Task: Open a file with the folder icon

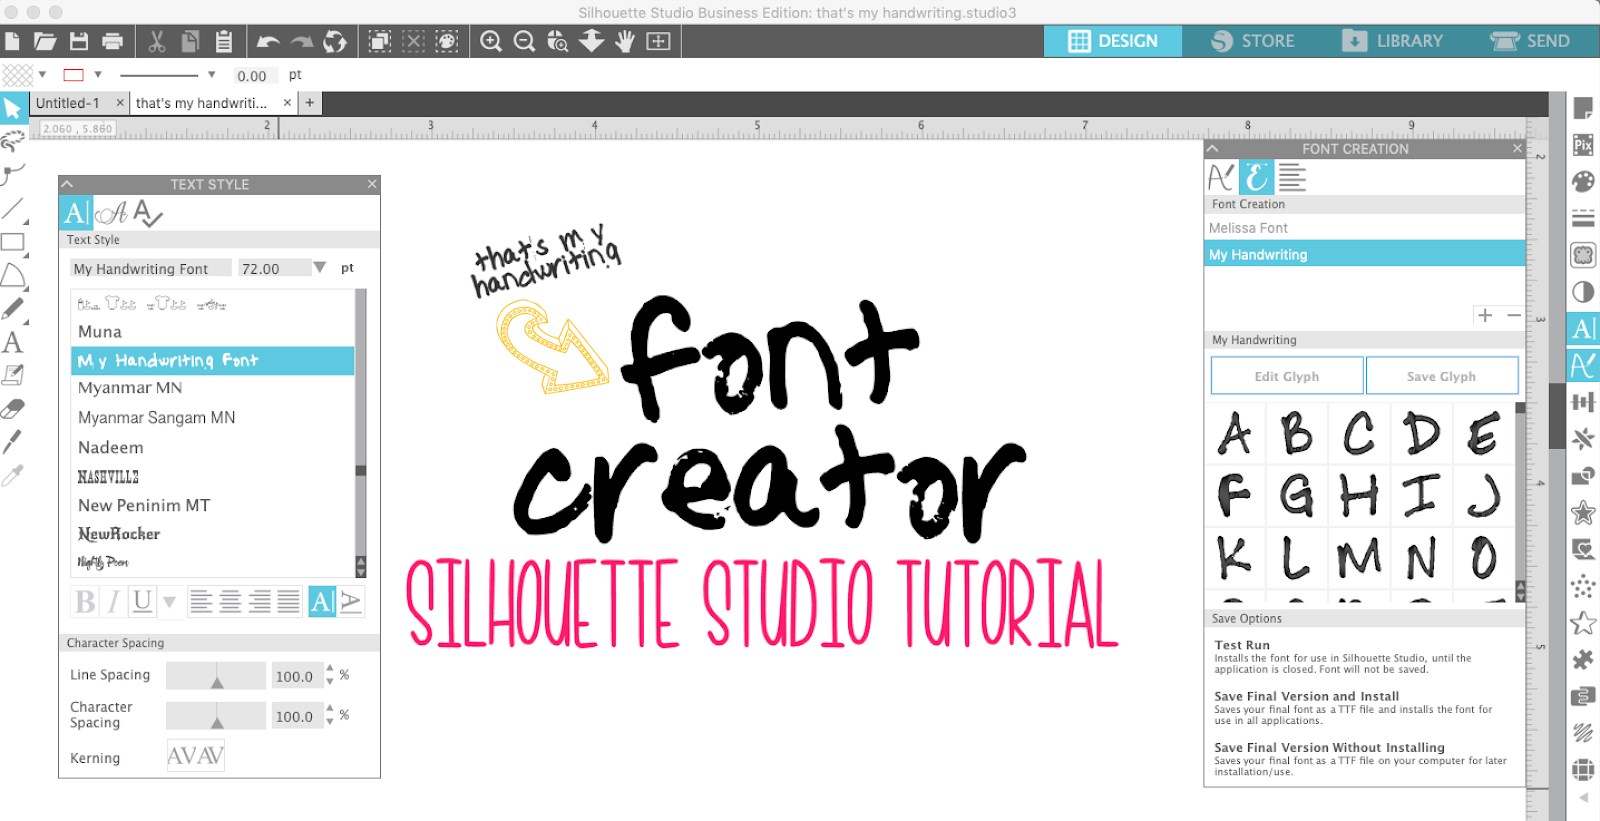Action: 45,41
